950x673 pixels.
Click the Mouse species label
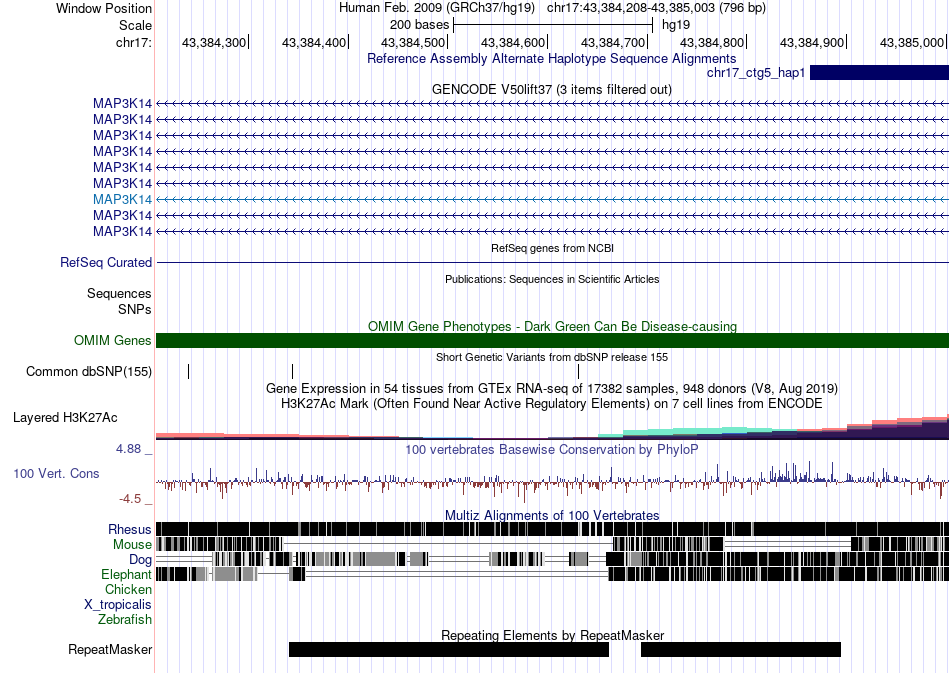[x=132, y=545]
